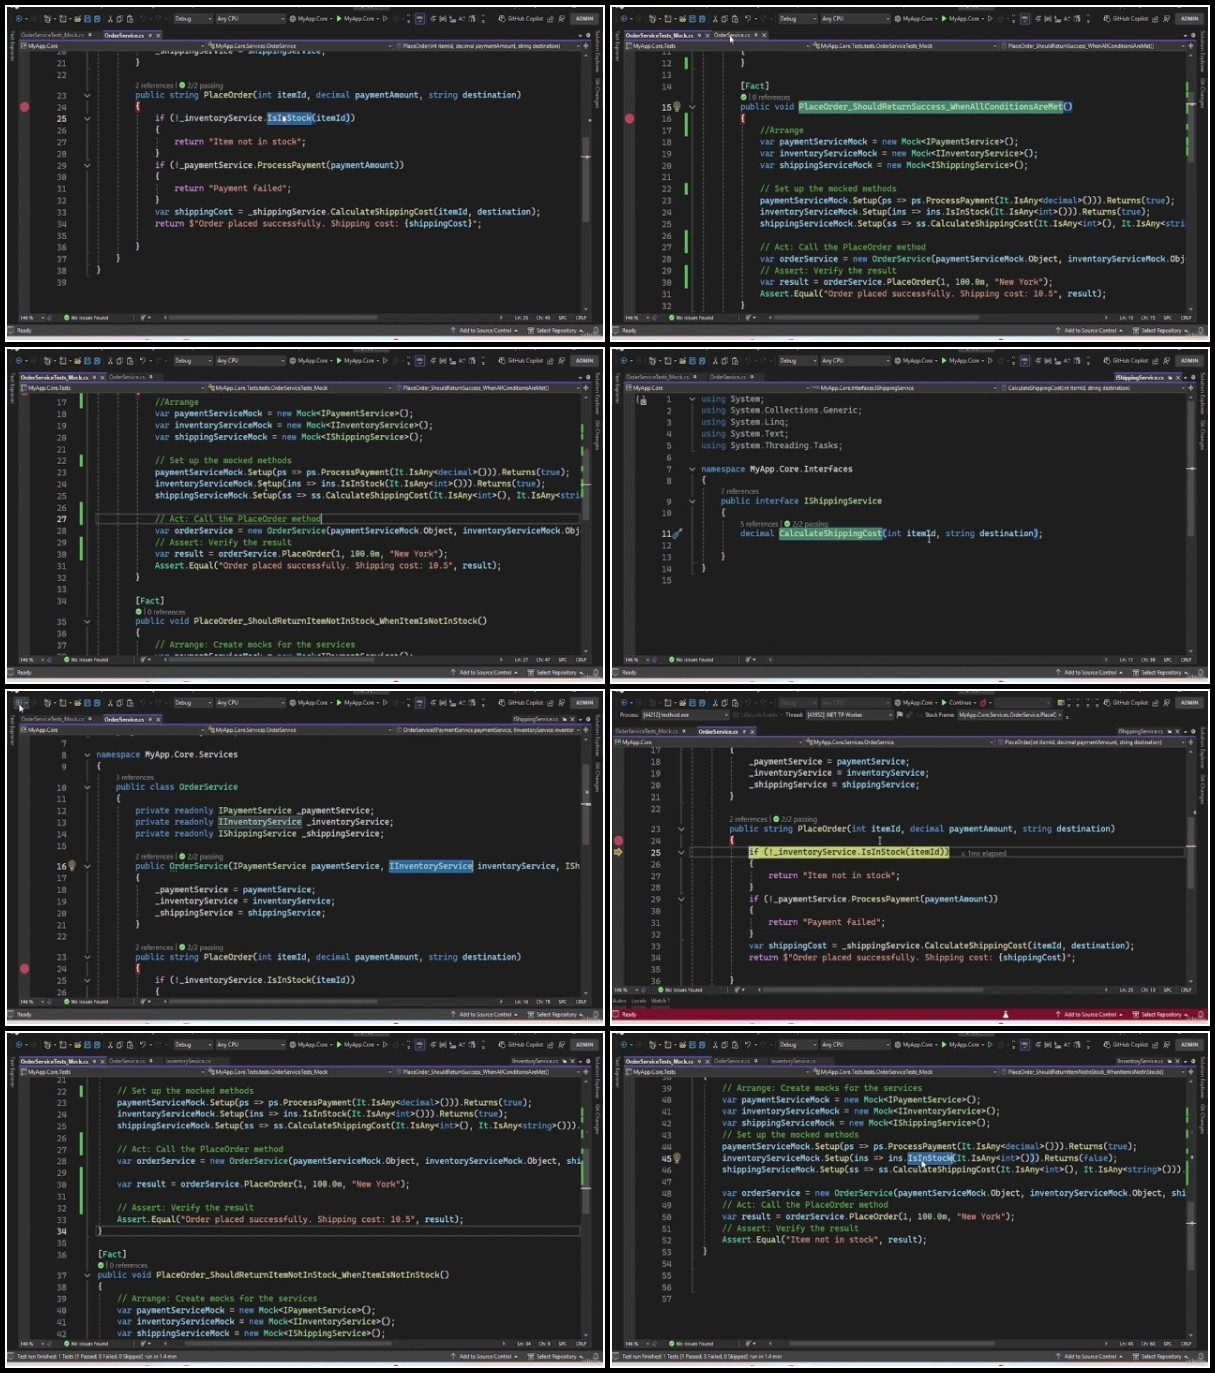Toggle line 24 breakpoint where IsInStock is highlighted

[24, 106]
